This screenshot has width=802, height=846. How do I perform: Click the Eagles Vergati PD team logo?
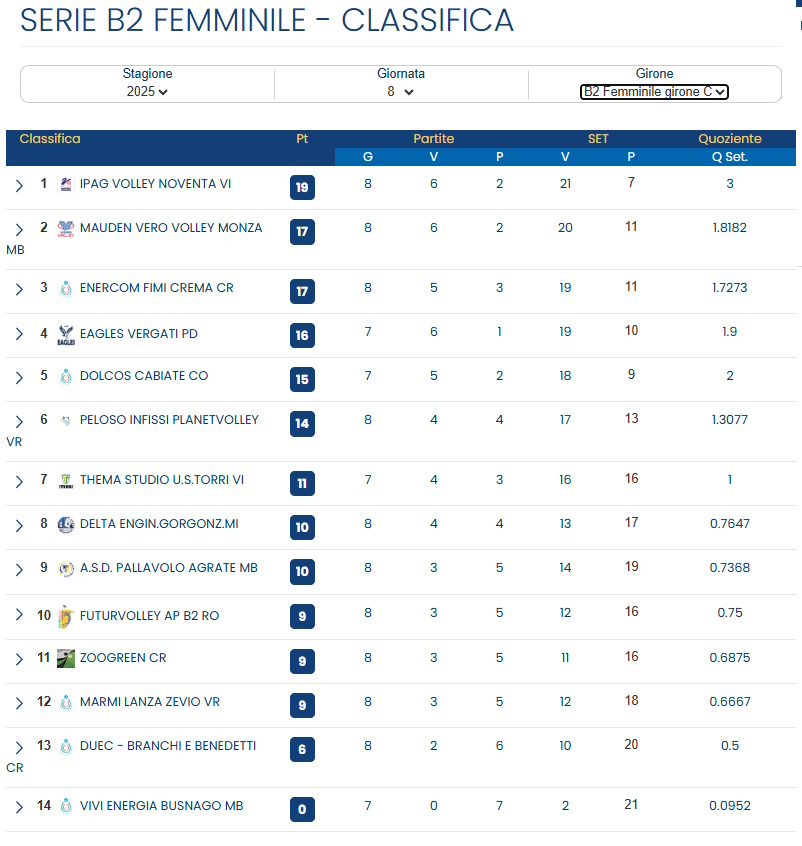66,334
